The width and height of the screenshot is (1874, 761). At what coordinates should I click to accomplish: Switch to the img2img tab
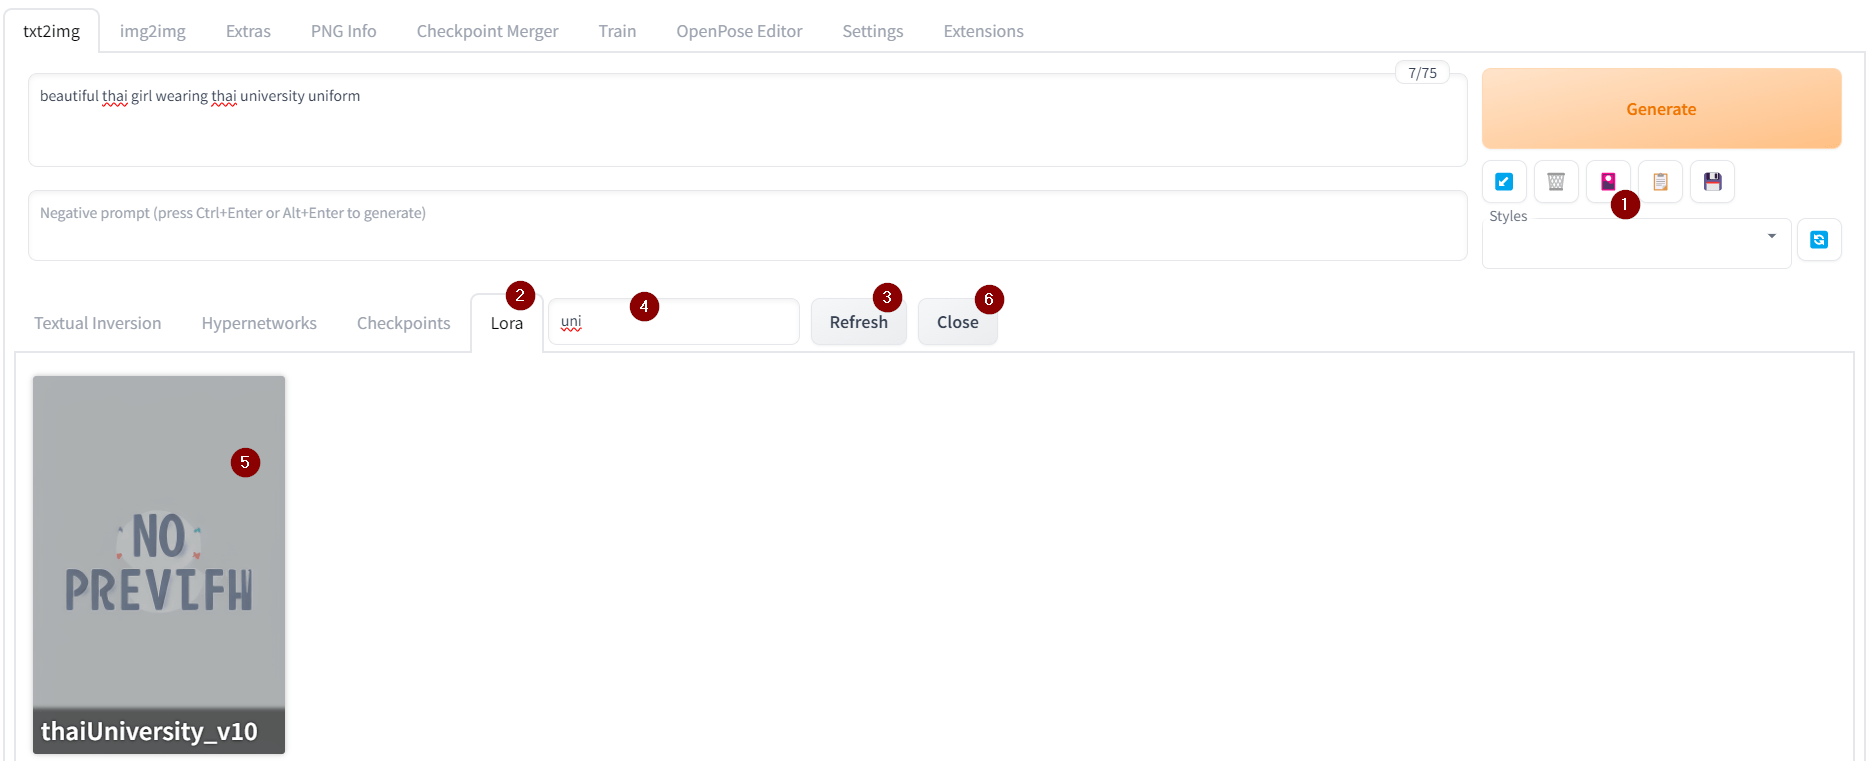click(152, 31)
